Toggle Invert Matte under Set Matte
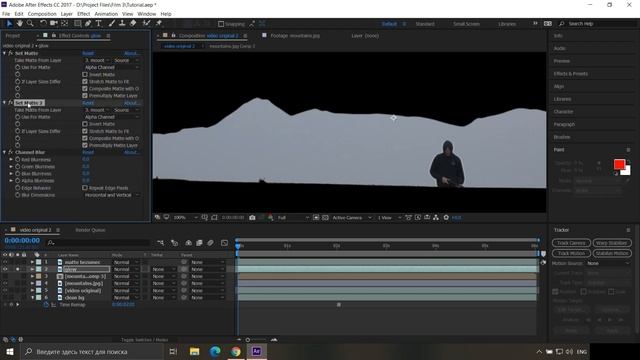This screenshot has height=360, width=640. 85,74
